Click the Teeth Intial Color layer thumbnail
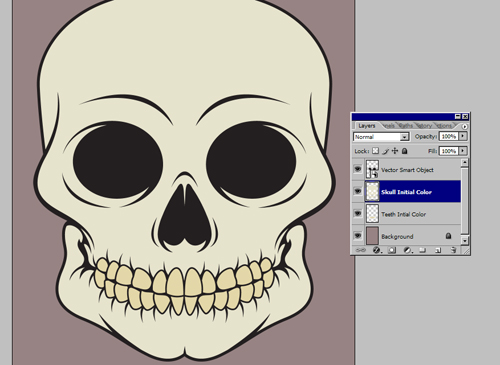 (372, 214)
